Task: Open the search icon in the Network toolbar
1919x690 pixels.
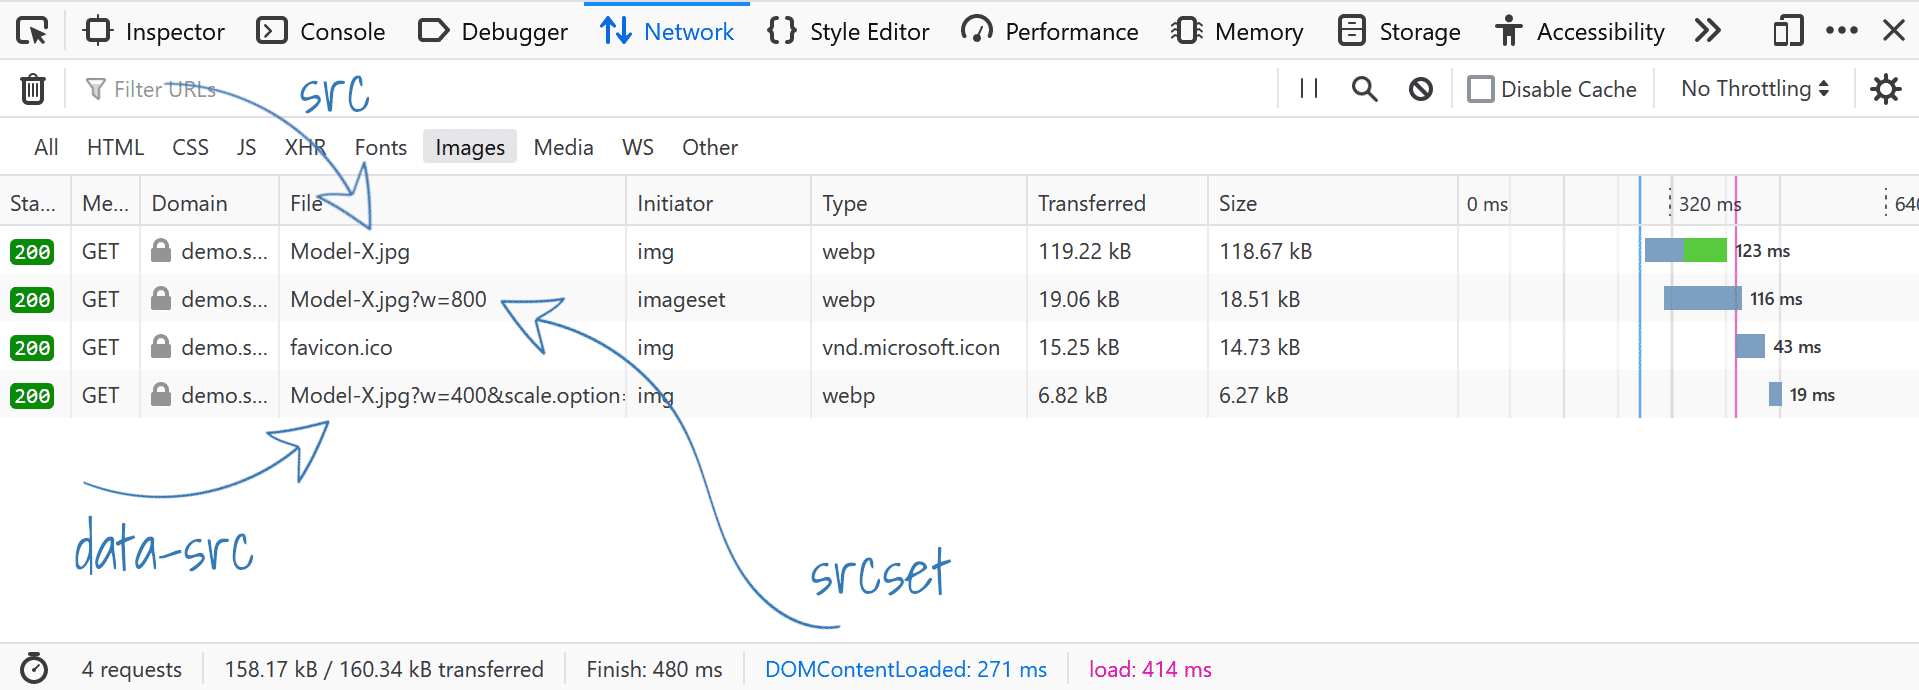Action: pos(1364,88)
